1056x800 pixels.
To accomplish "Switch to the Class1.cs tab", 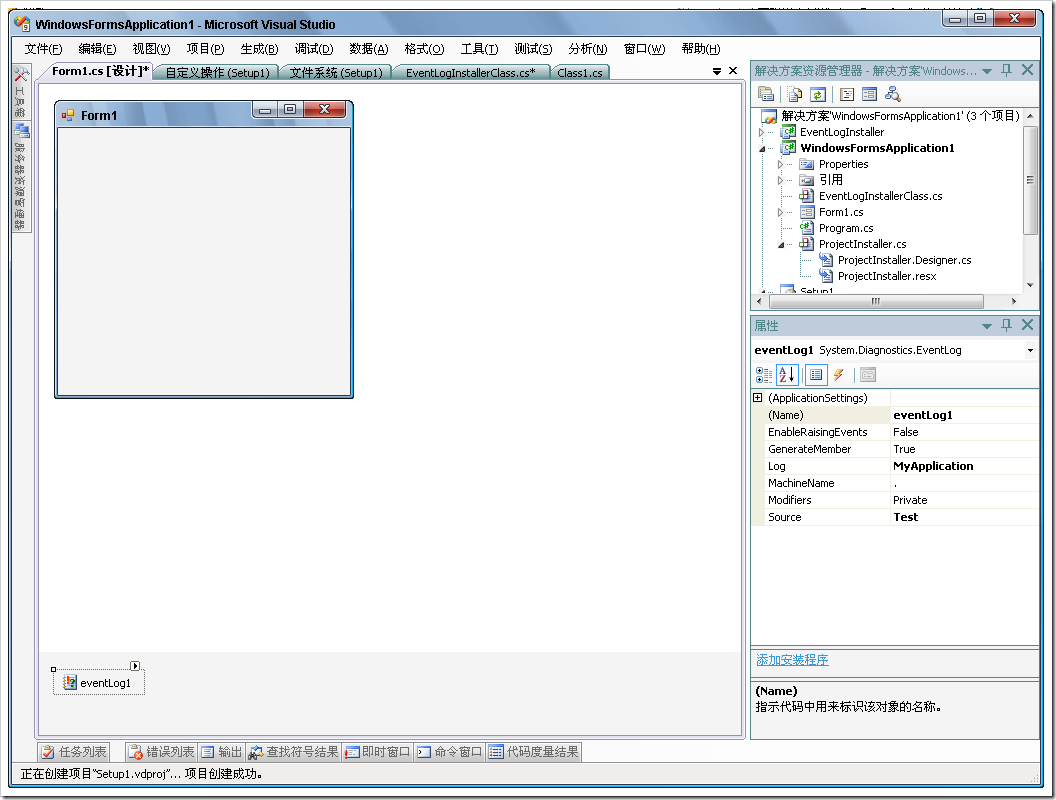I will click(x=580, y=73).
